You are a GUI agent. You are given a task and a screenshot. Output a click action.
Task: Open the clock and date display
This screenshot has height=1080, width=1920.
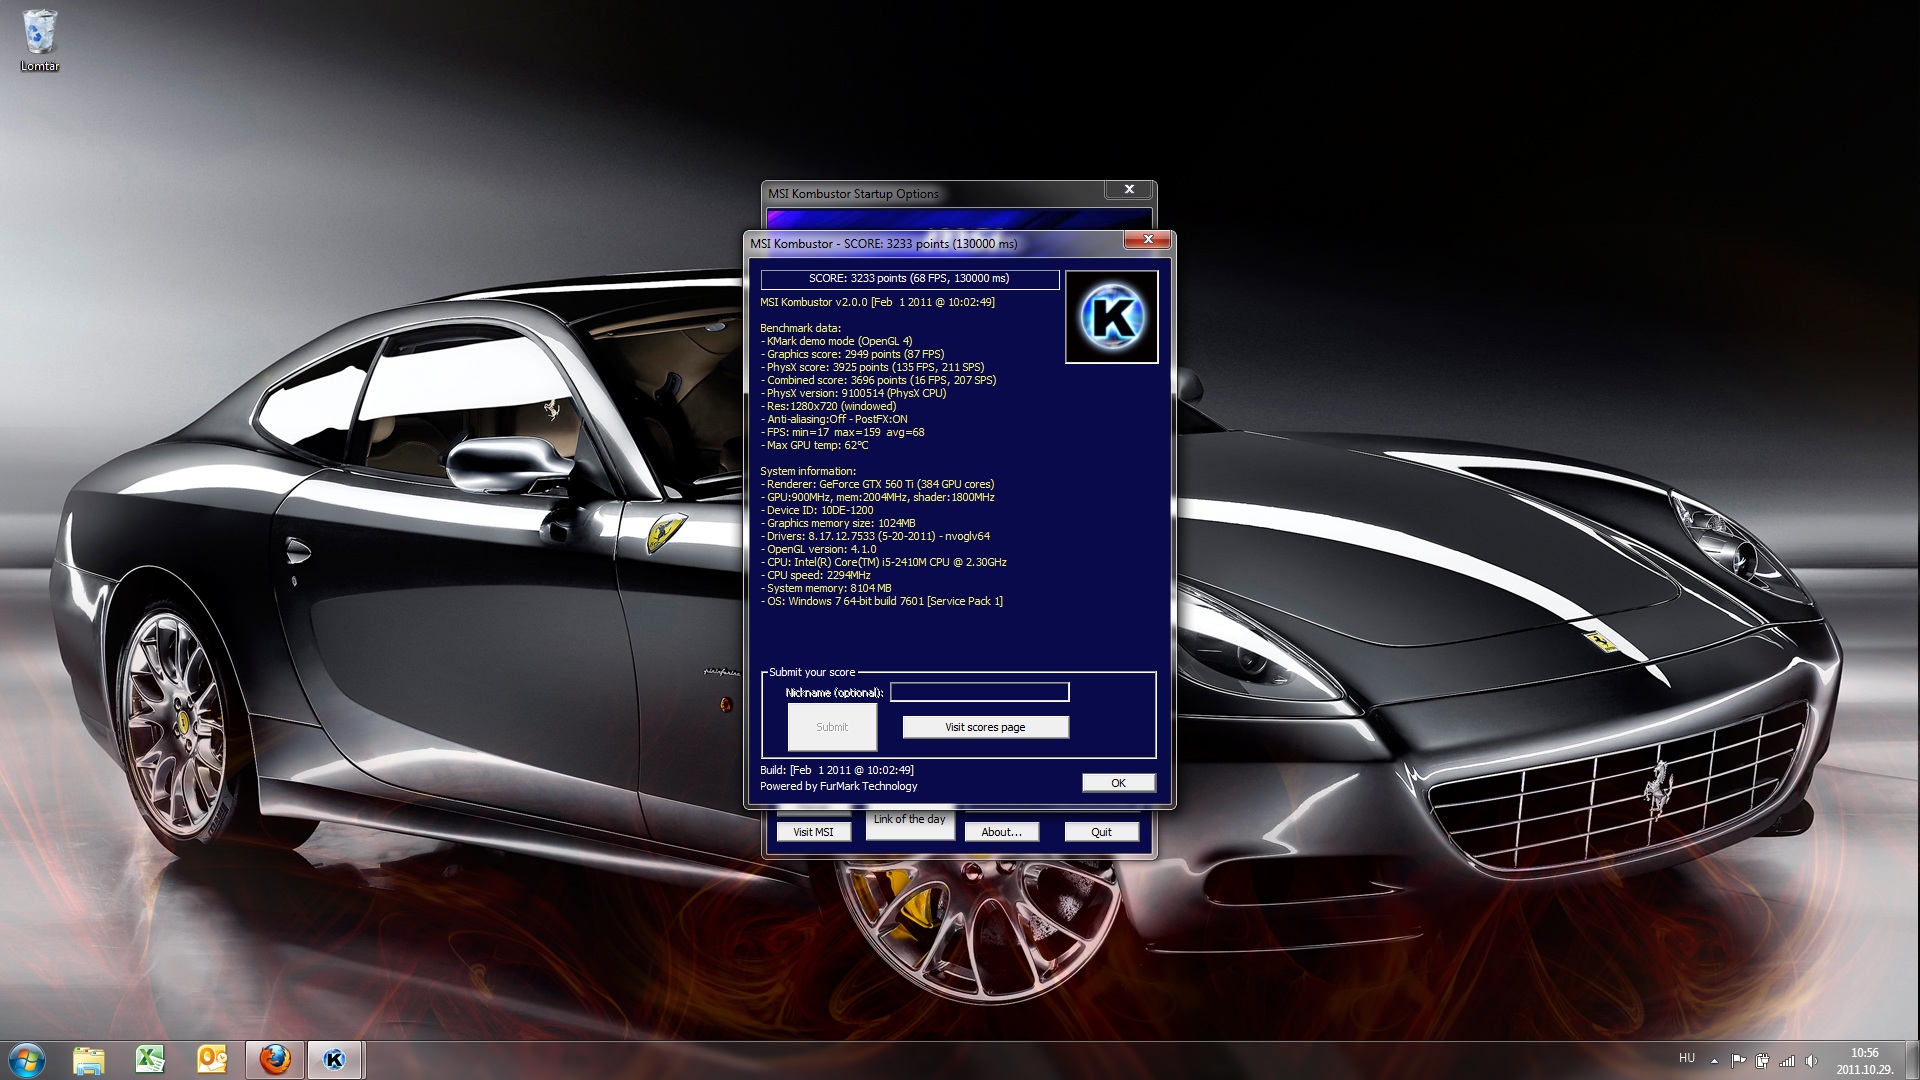pos(1864,1061)
